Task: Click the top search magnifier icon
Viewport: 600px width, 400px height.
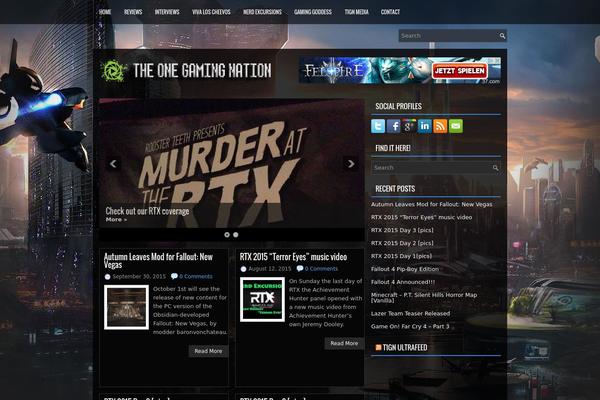Action: click(502, 36)
